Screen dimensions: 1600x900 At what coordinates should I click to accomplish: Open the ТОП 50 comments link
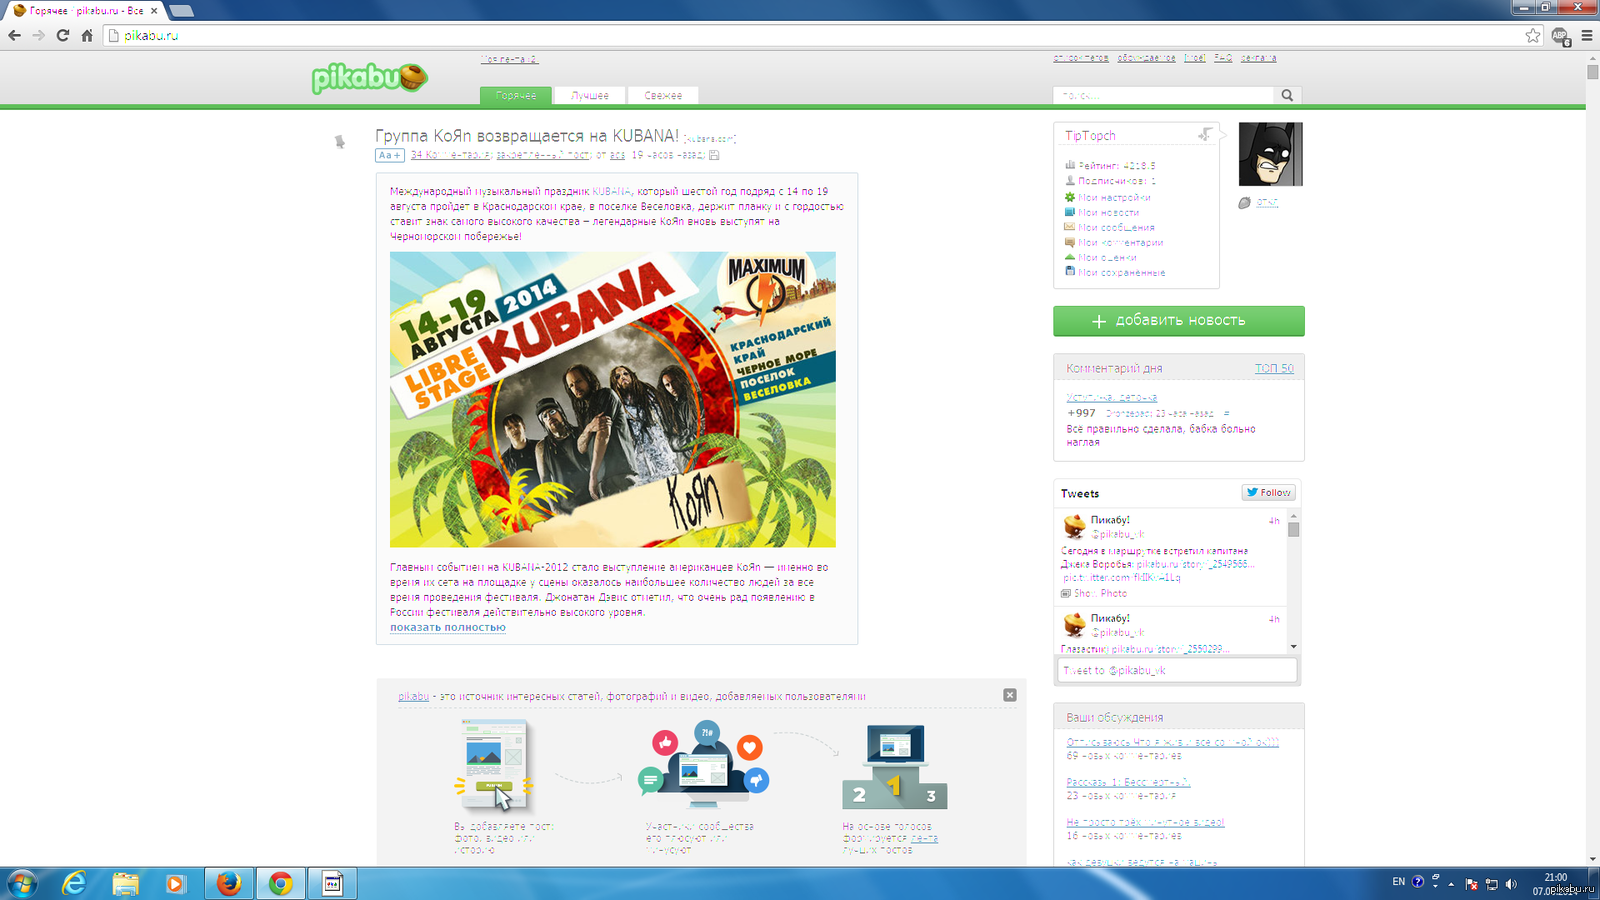point(1273,368)
